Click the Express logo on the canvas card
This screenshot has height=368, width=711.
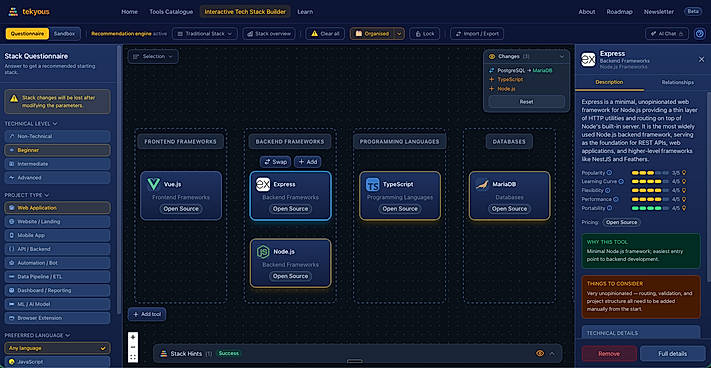pos(263,184)
